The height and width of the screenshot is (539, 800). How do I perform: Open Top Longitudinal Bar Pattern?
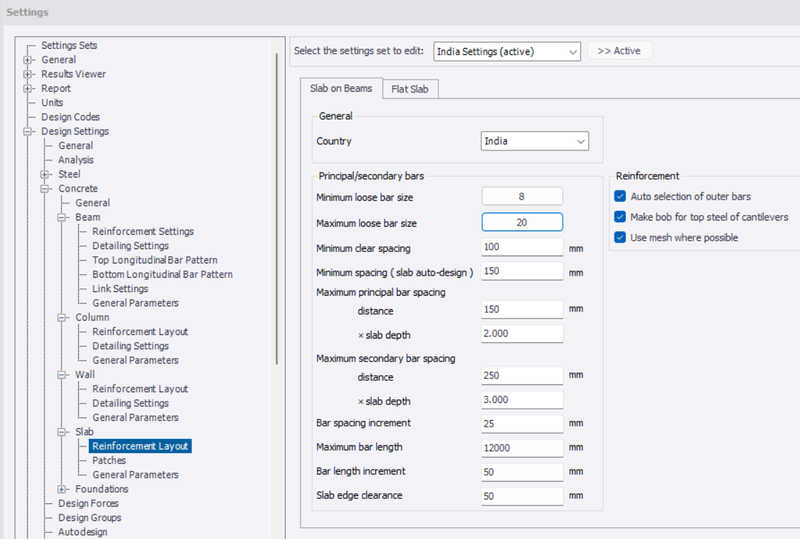(x=155, y=260)
